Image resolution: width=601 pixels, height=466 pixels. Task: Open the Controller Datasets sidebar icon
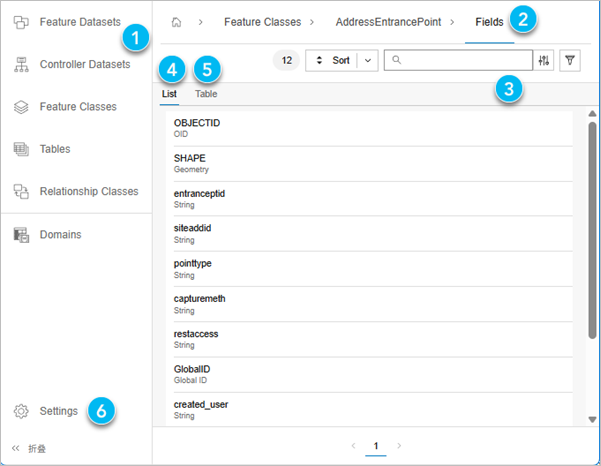[21, 64]
